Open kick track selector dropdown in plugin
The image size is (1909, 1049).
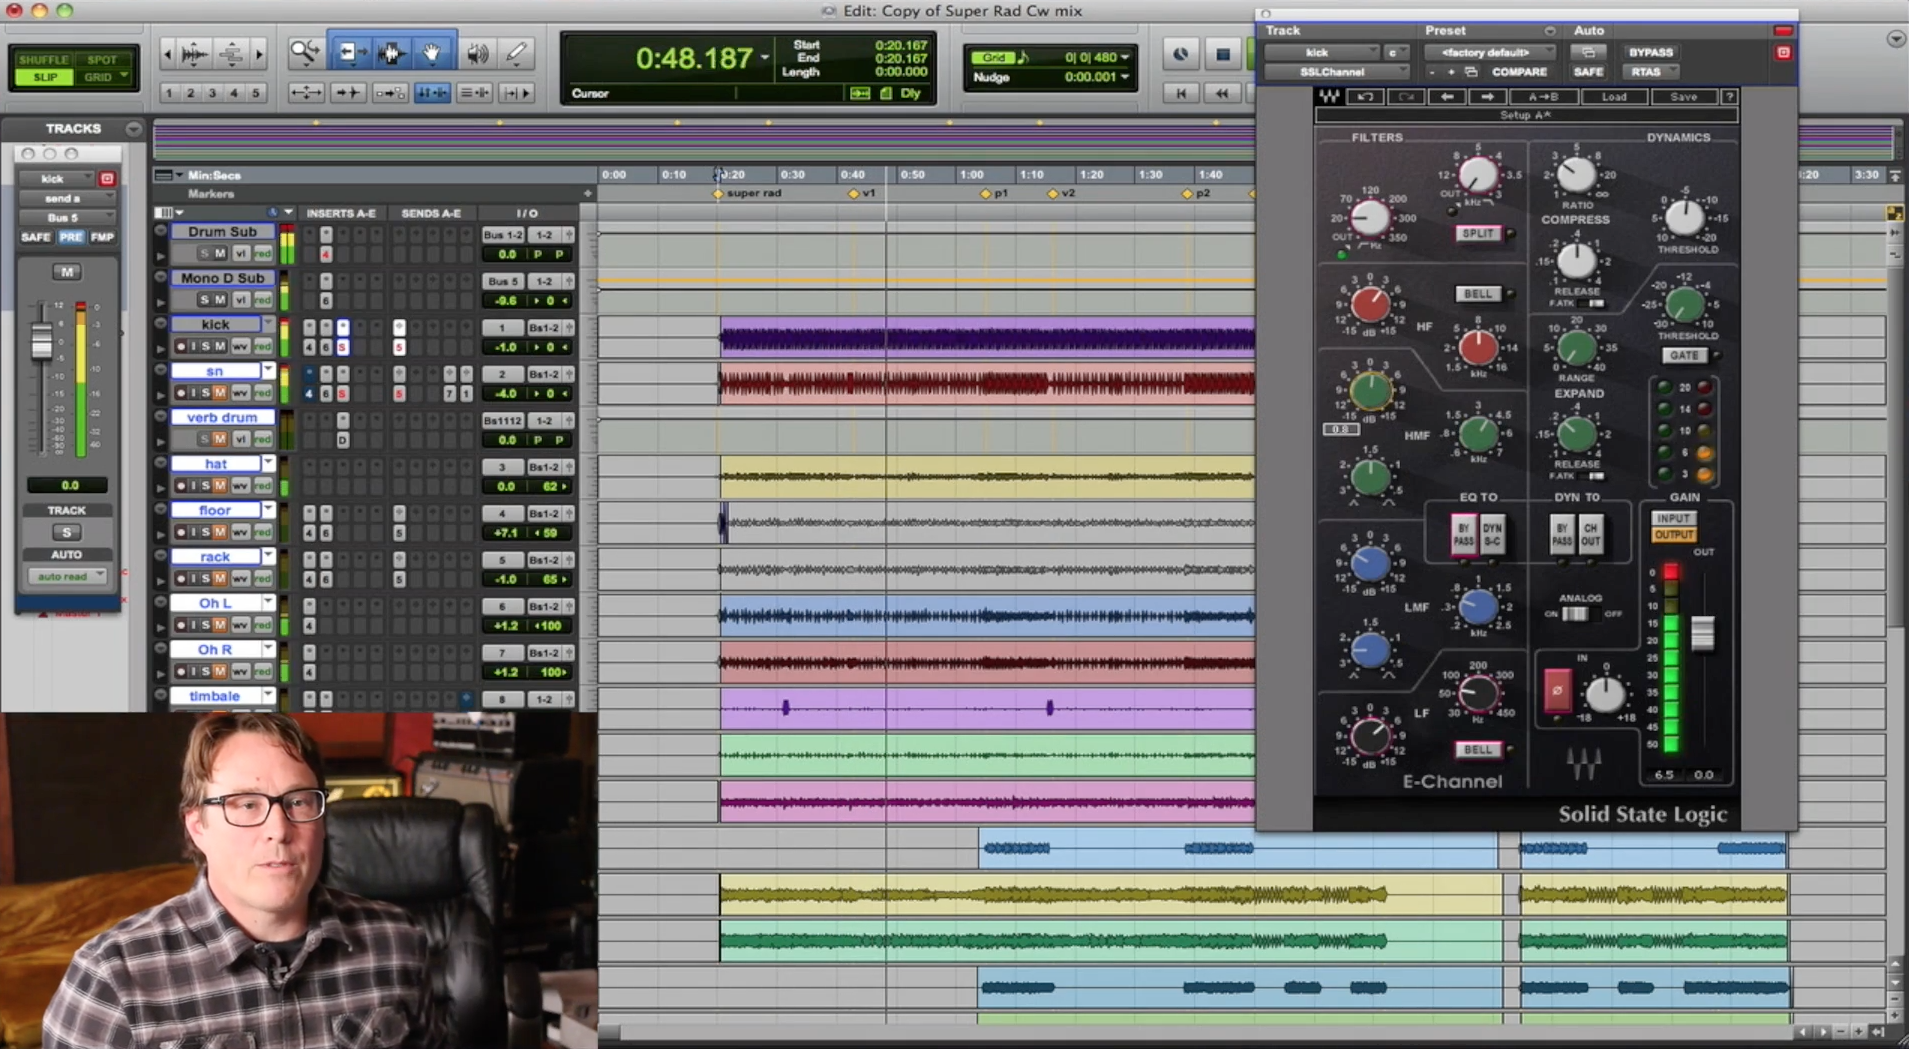1321,52
